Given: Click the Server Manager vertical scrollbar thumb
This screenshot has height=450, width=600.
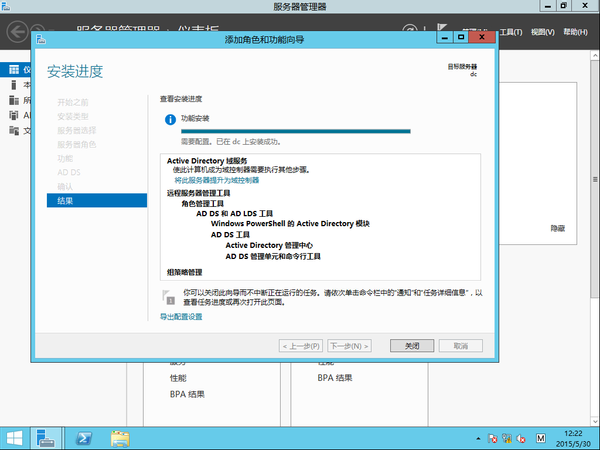Looking at the screenshot, I should point(595,179).
